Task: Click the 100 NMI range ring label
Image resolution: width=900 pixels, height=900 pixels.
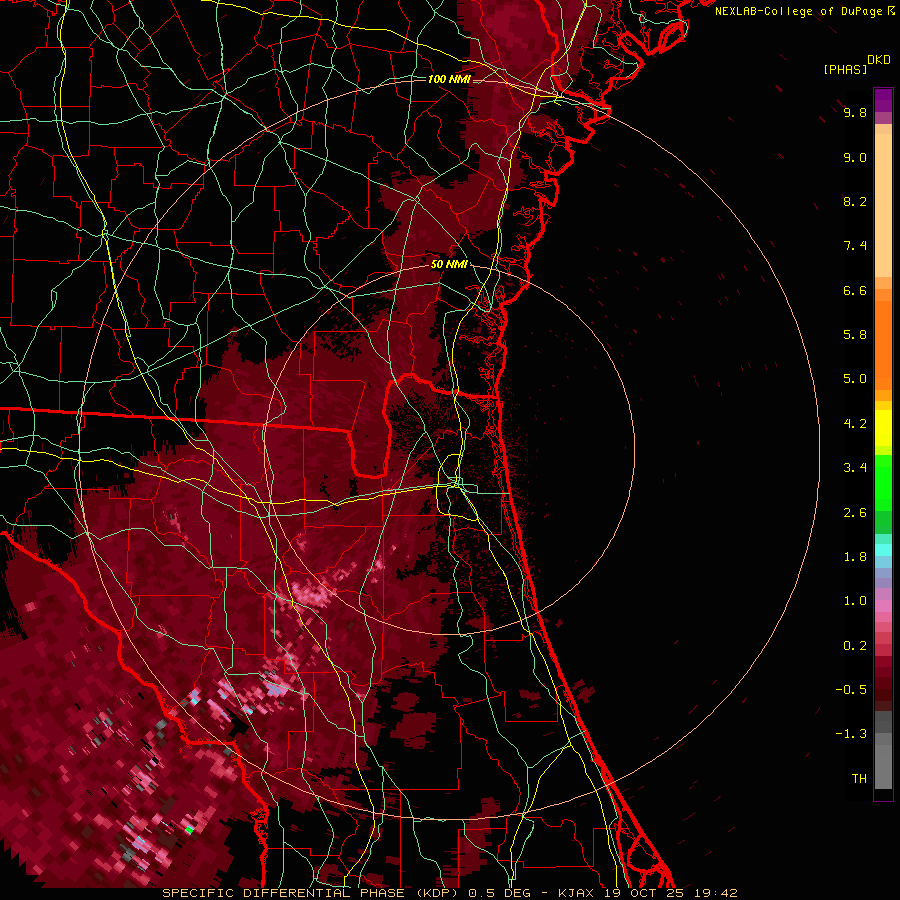Action: point(449,79)
